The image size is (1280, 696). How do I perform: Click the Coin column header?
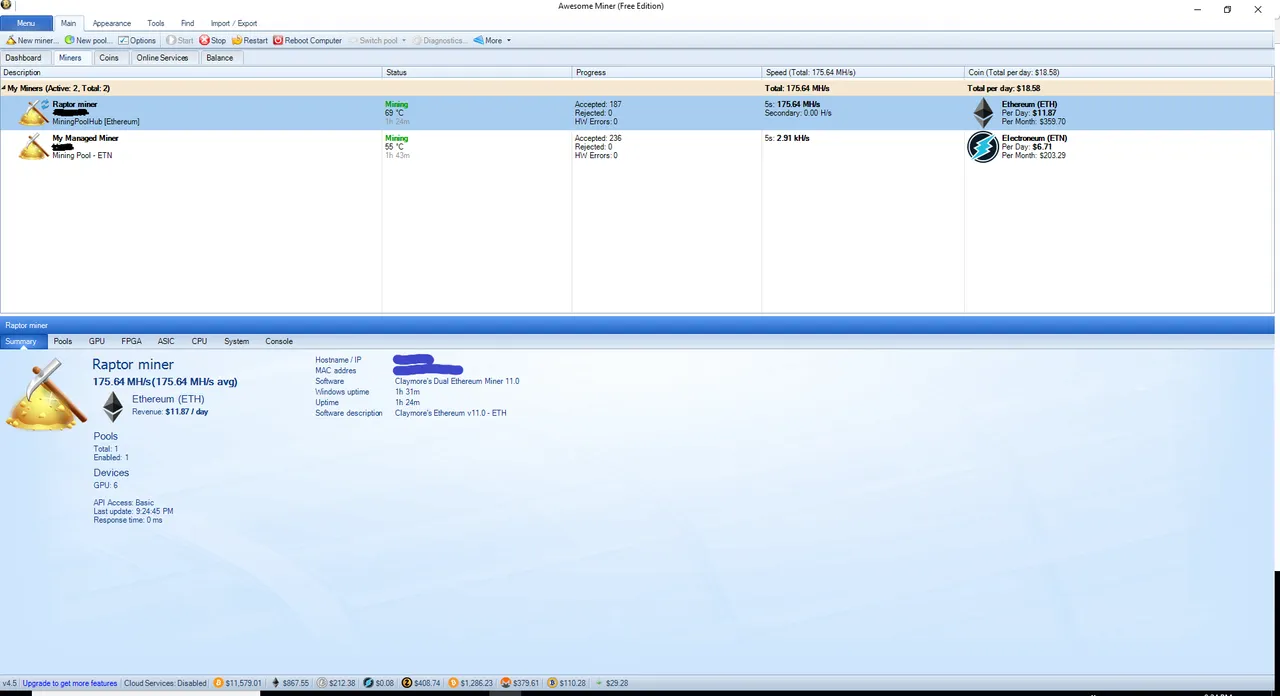1120,73
